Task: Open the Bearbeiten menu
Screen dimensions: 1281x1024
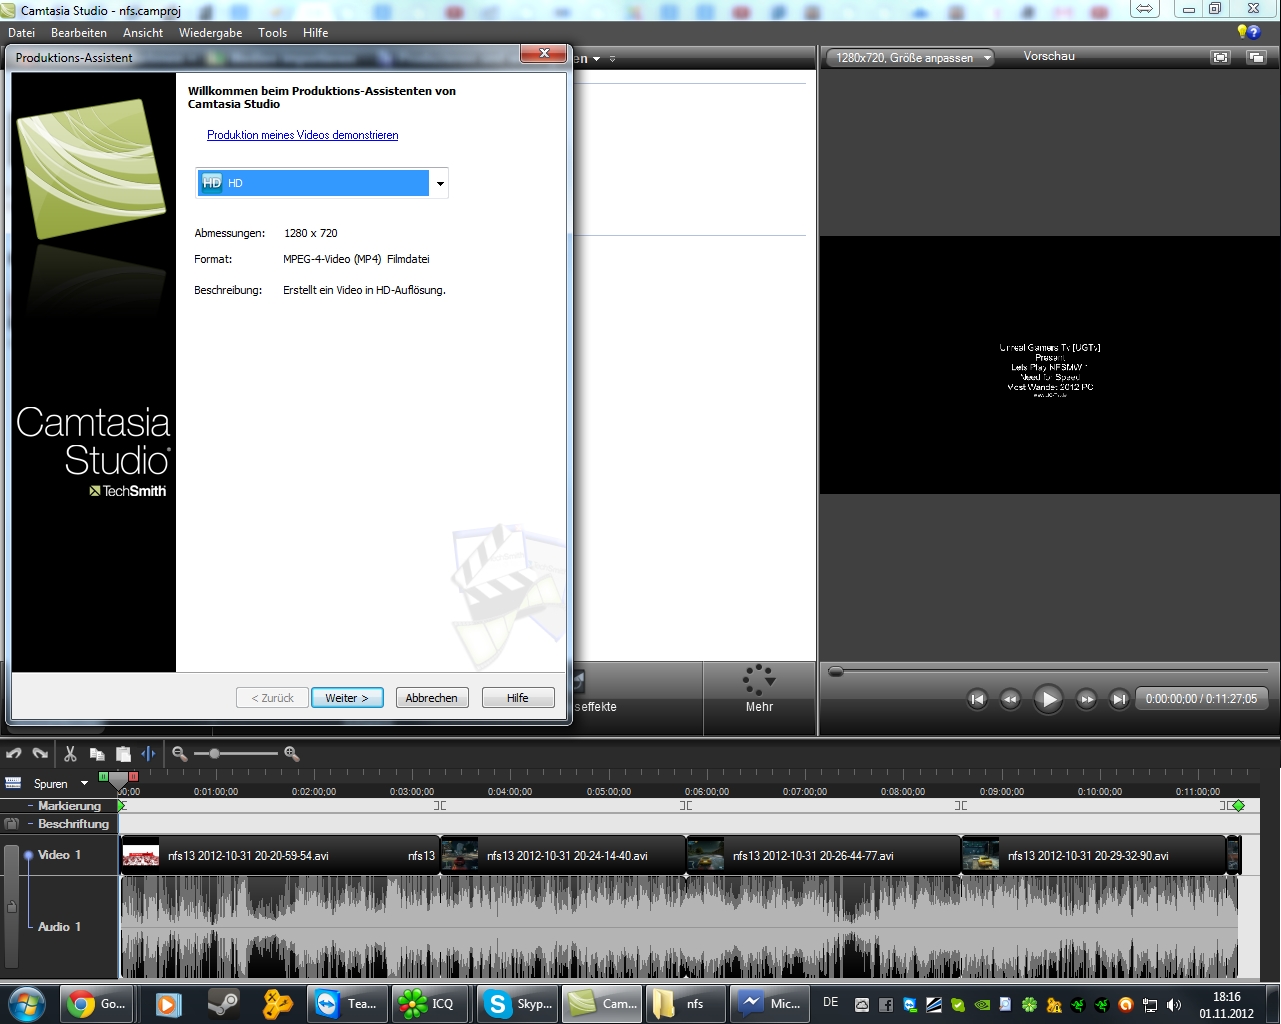Action: [x=79, y=33]
